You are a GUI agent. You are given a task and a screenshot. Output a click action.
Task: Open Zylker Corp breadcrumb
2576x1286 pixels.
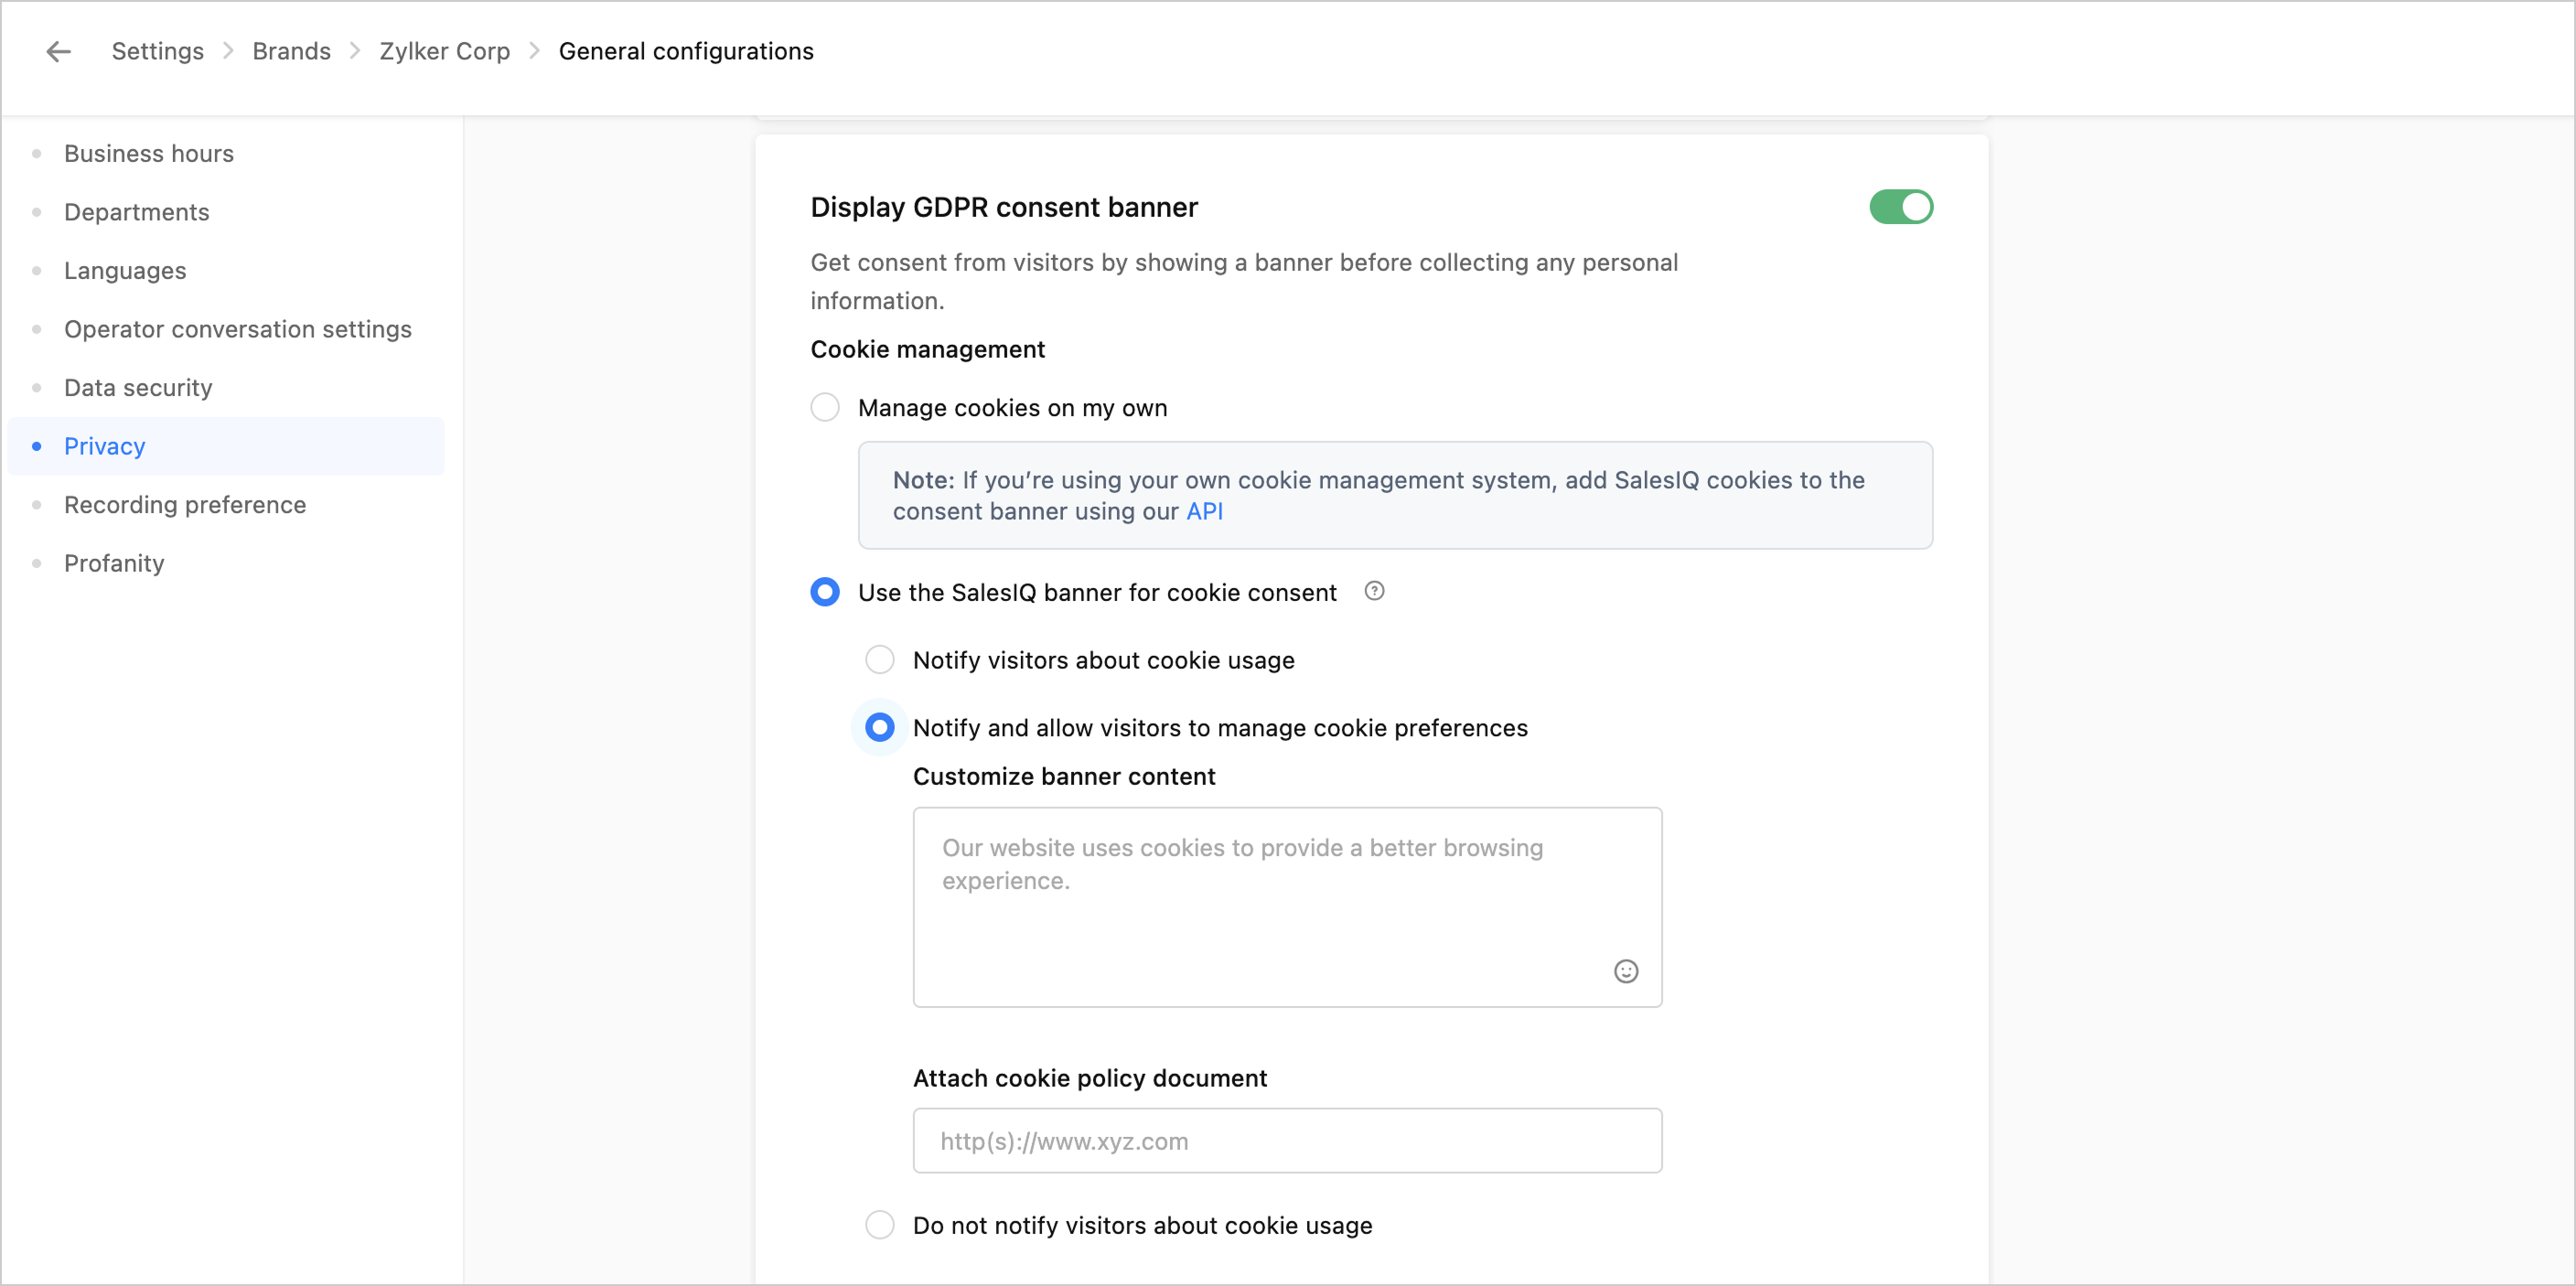click(x=444, y=51)
